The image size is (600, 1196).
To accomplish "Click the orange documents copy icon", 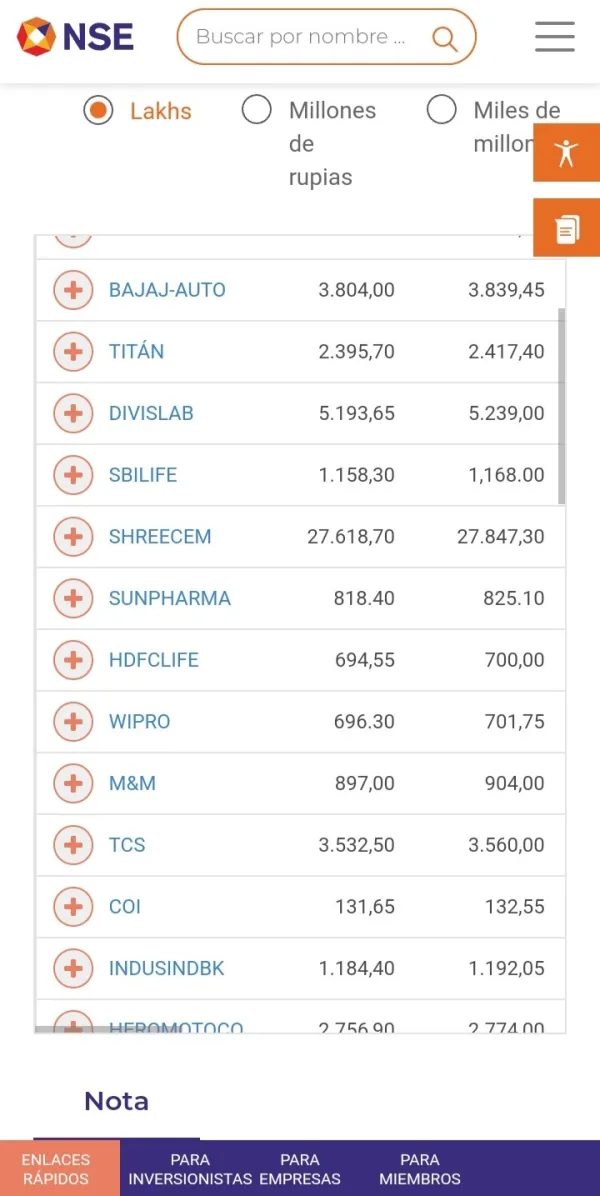I will [567, 229].
